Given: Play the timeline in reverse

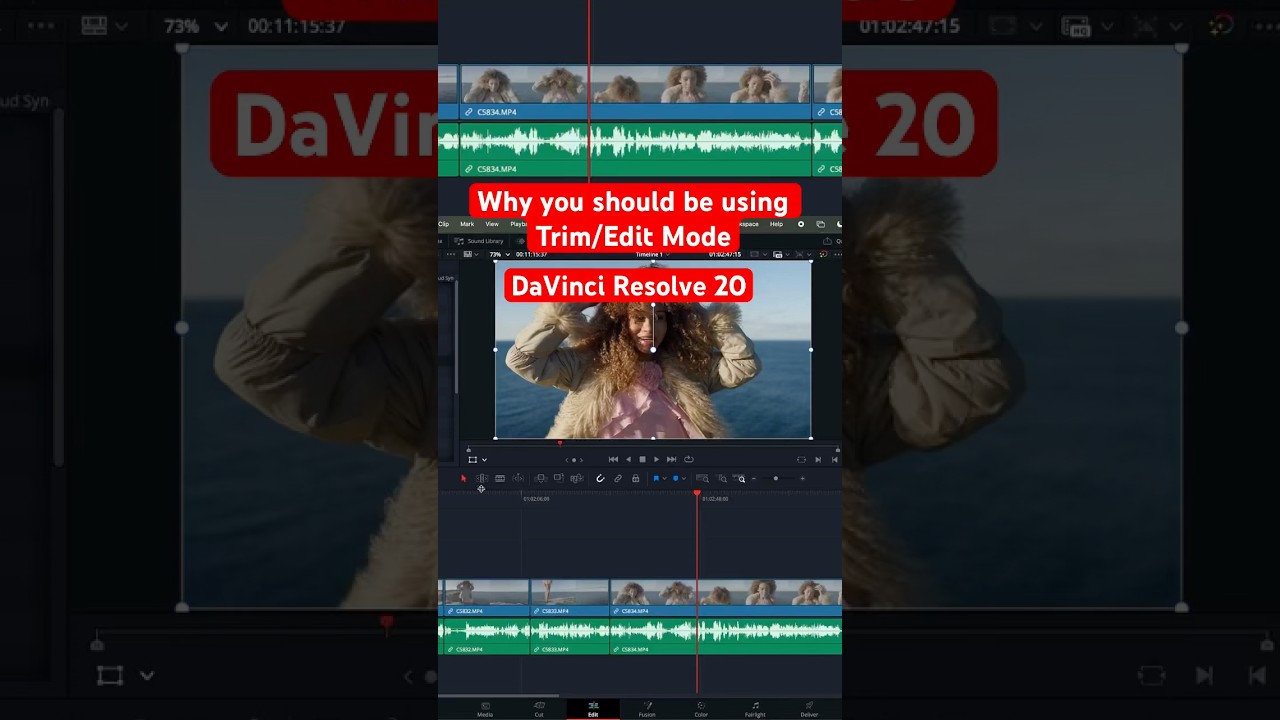Looking at the screenshot, I should point(628,459).
